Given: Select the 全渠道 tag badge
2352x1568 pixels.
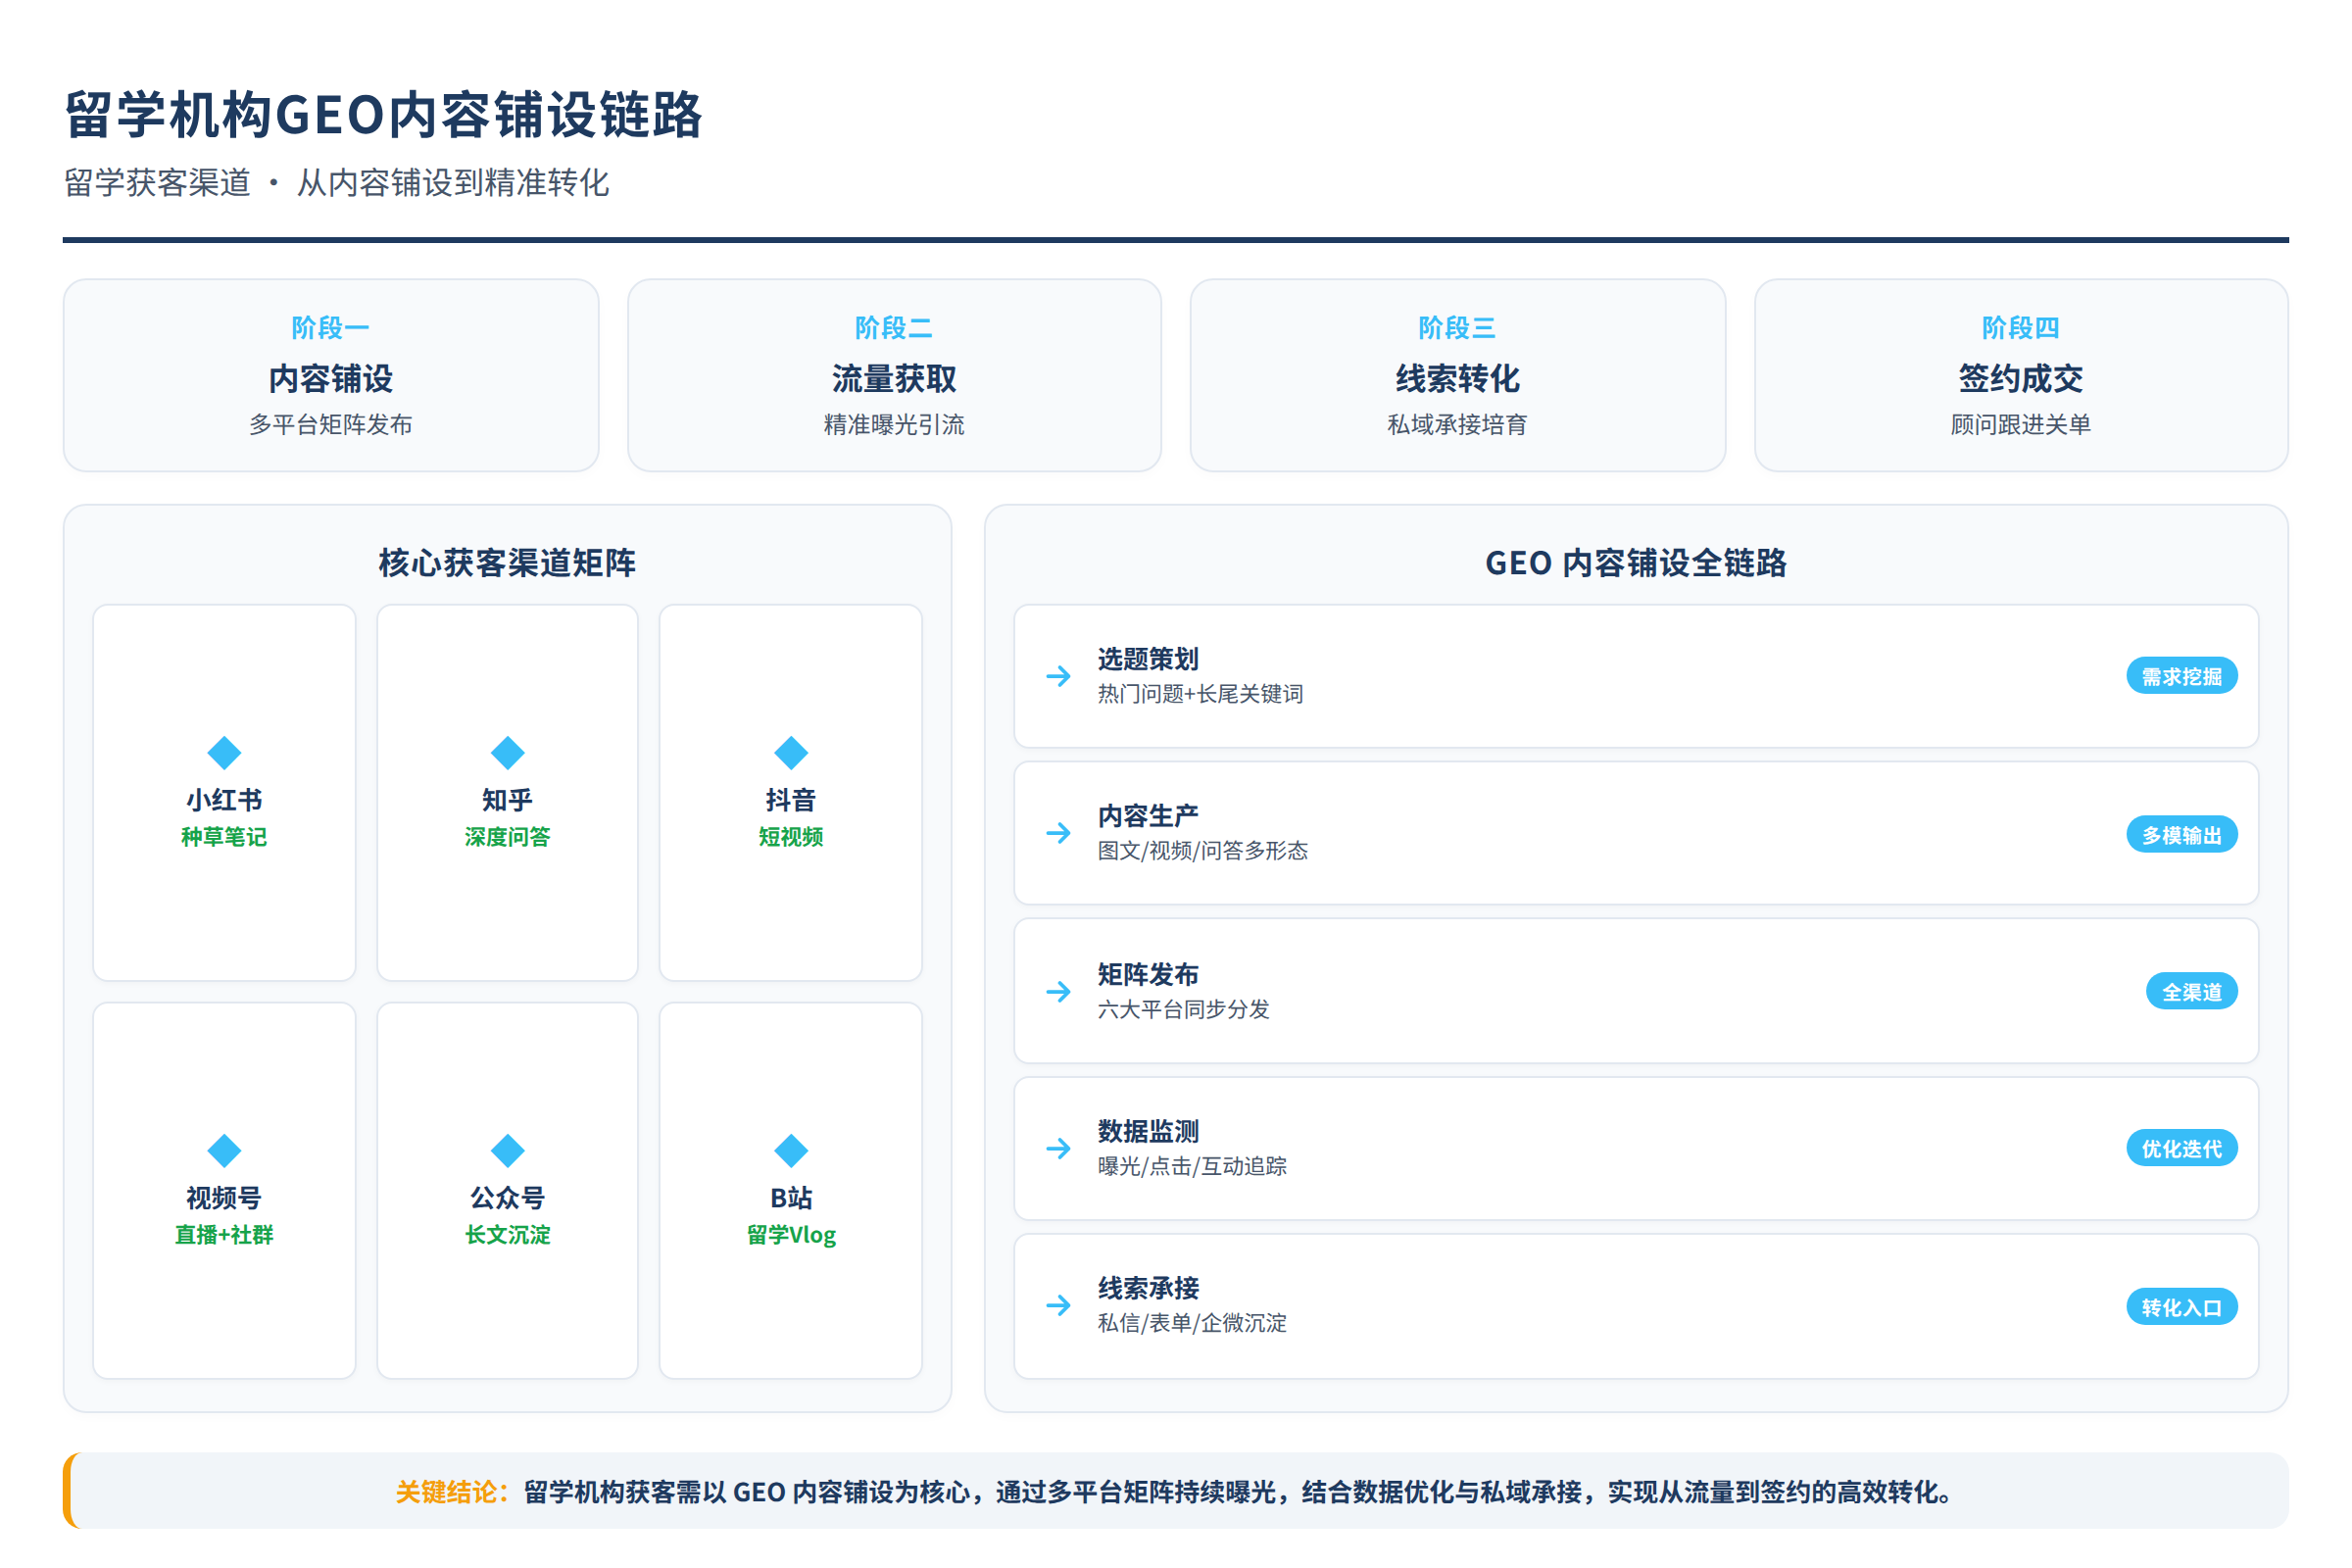Looking at the screenshot, I should point(2191,991).
